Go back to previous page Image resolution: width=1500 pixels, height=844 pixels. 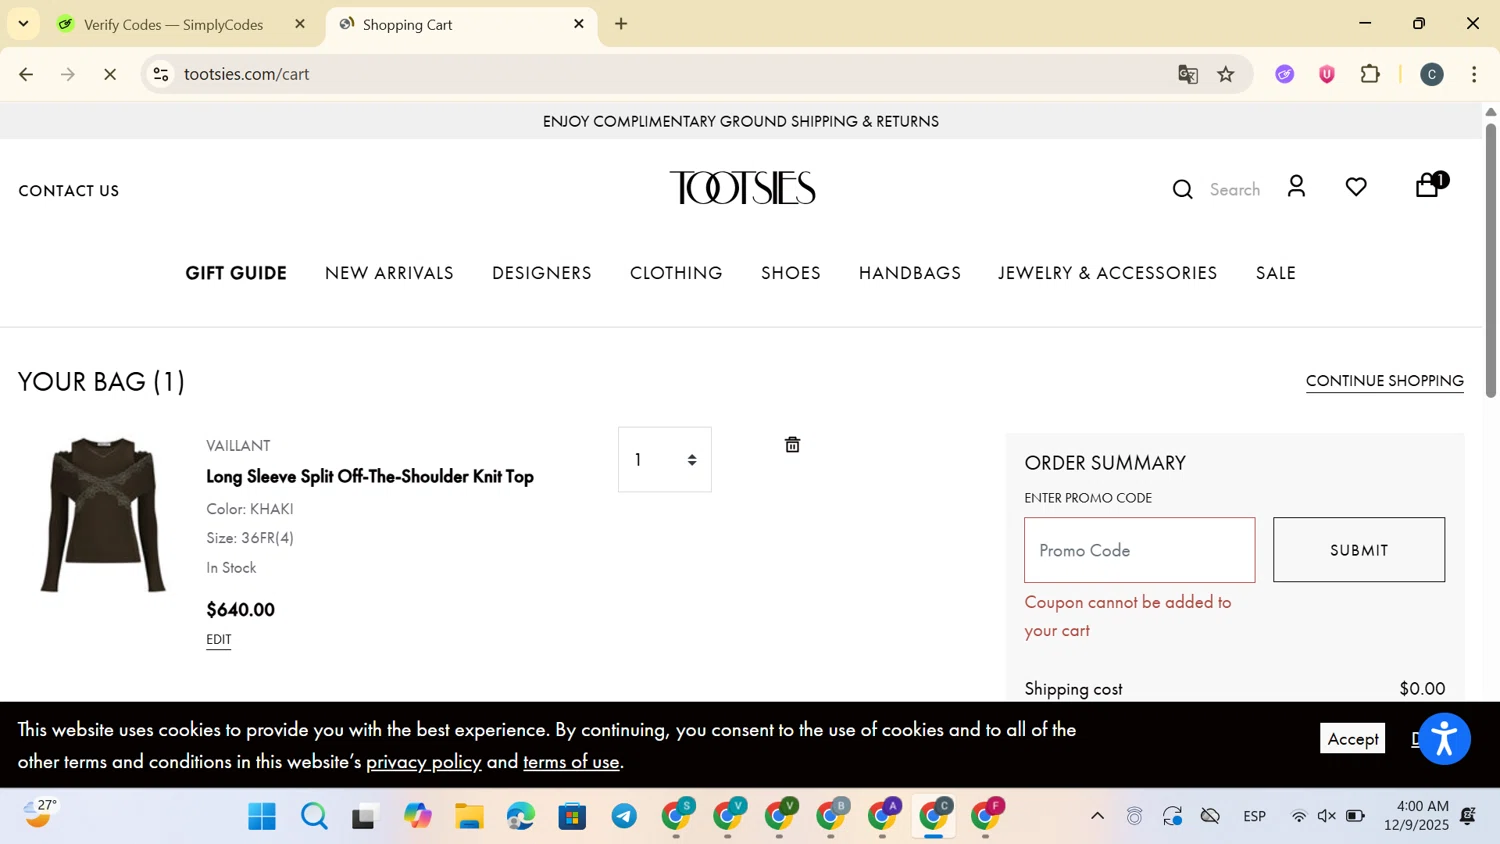[26, 74]
